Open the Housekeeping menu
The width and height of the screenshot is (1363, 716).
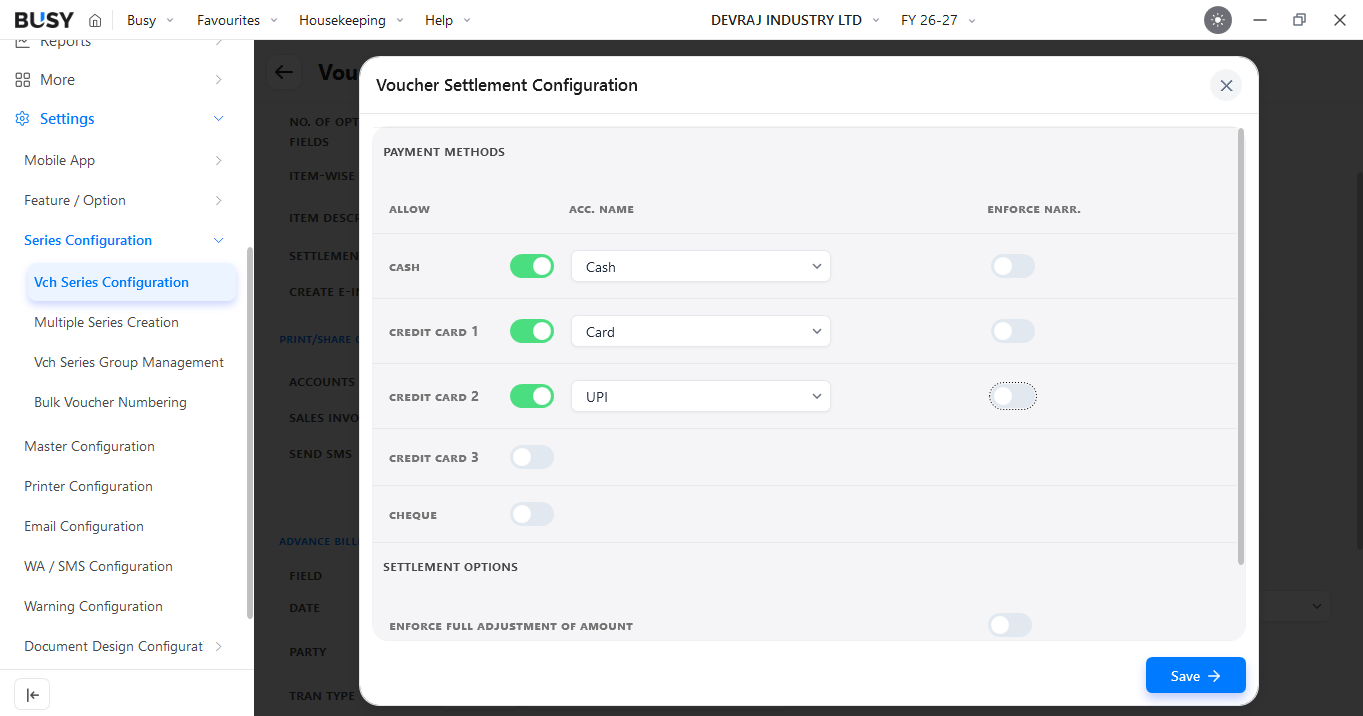pyautogui.click(x=351, y=20)
